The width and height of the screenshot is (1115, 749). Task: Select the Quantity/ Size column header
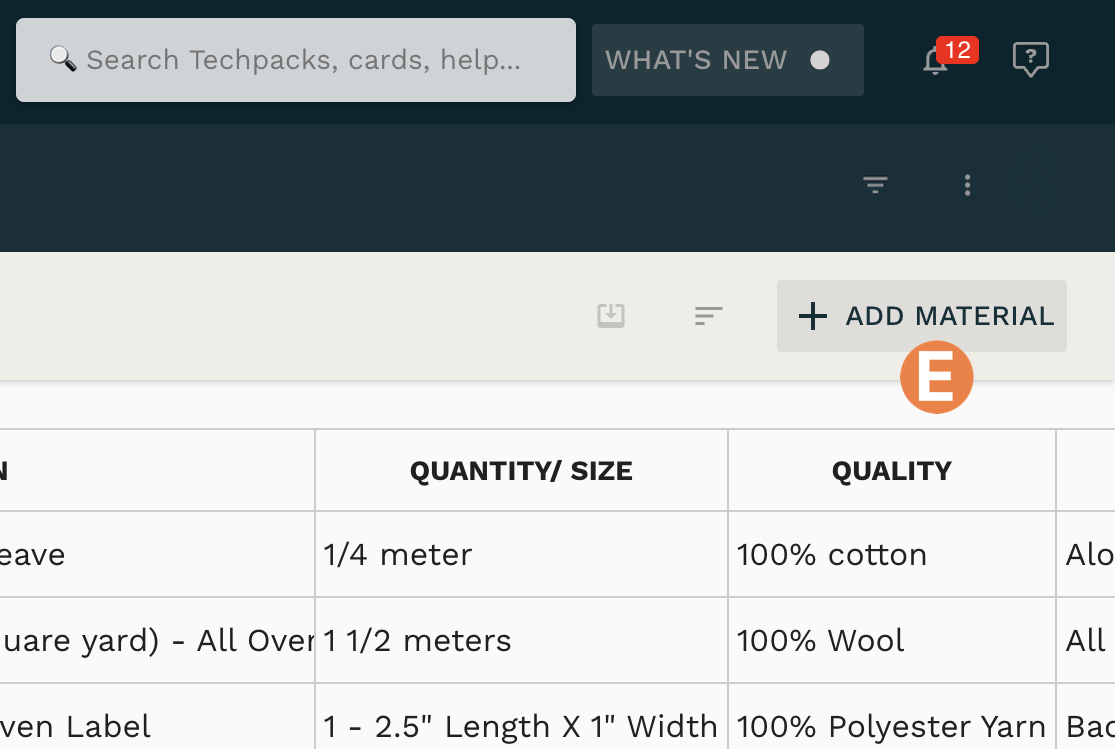(x=521, y=470)
